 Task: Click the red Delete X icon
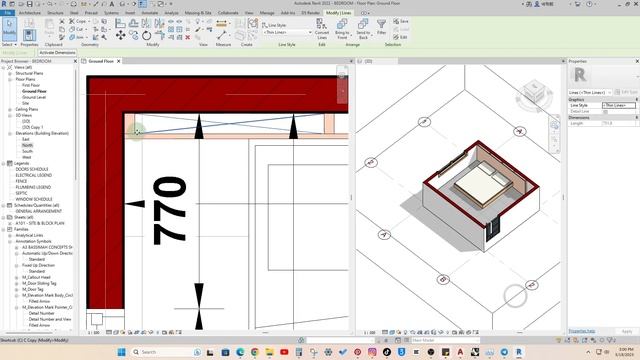[188, 37]
